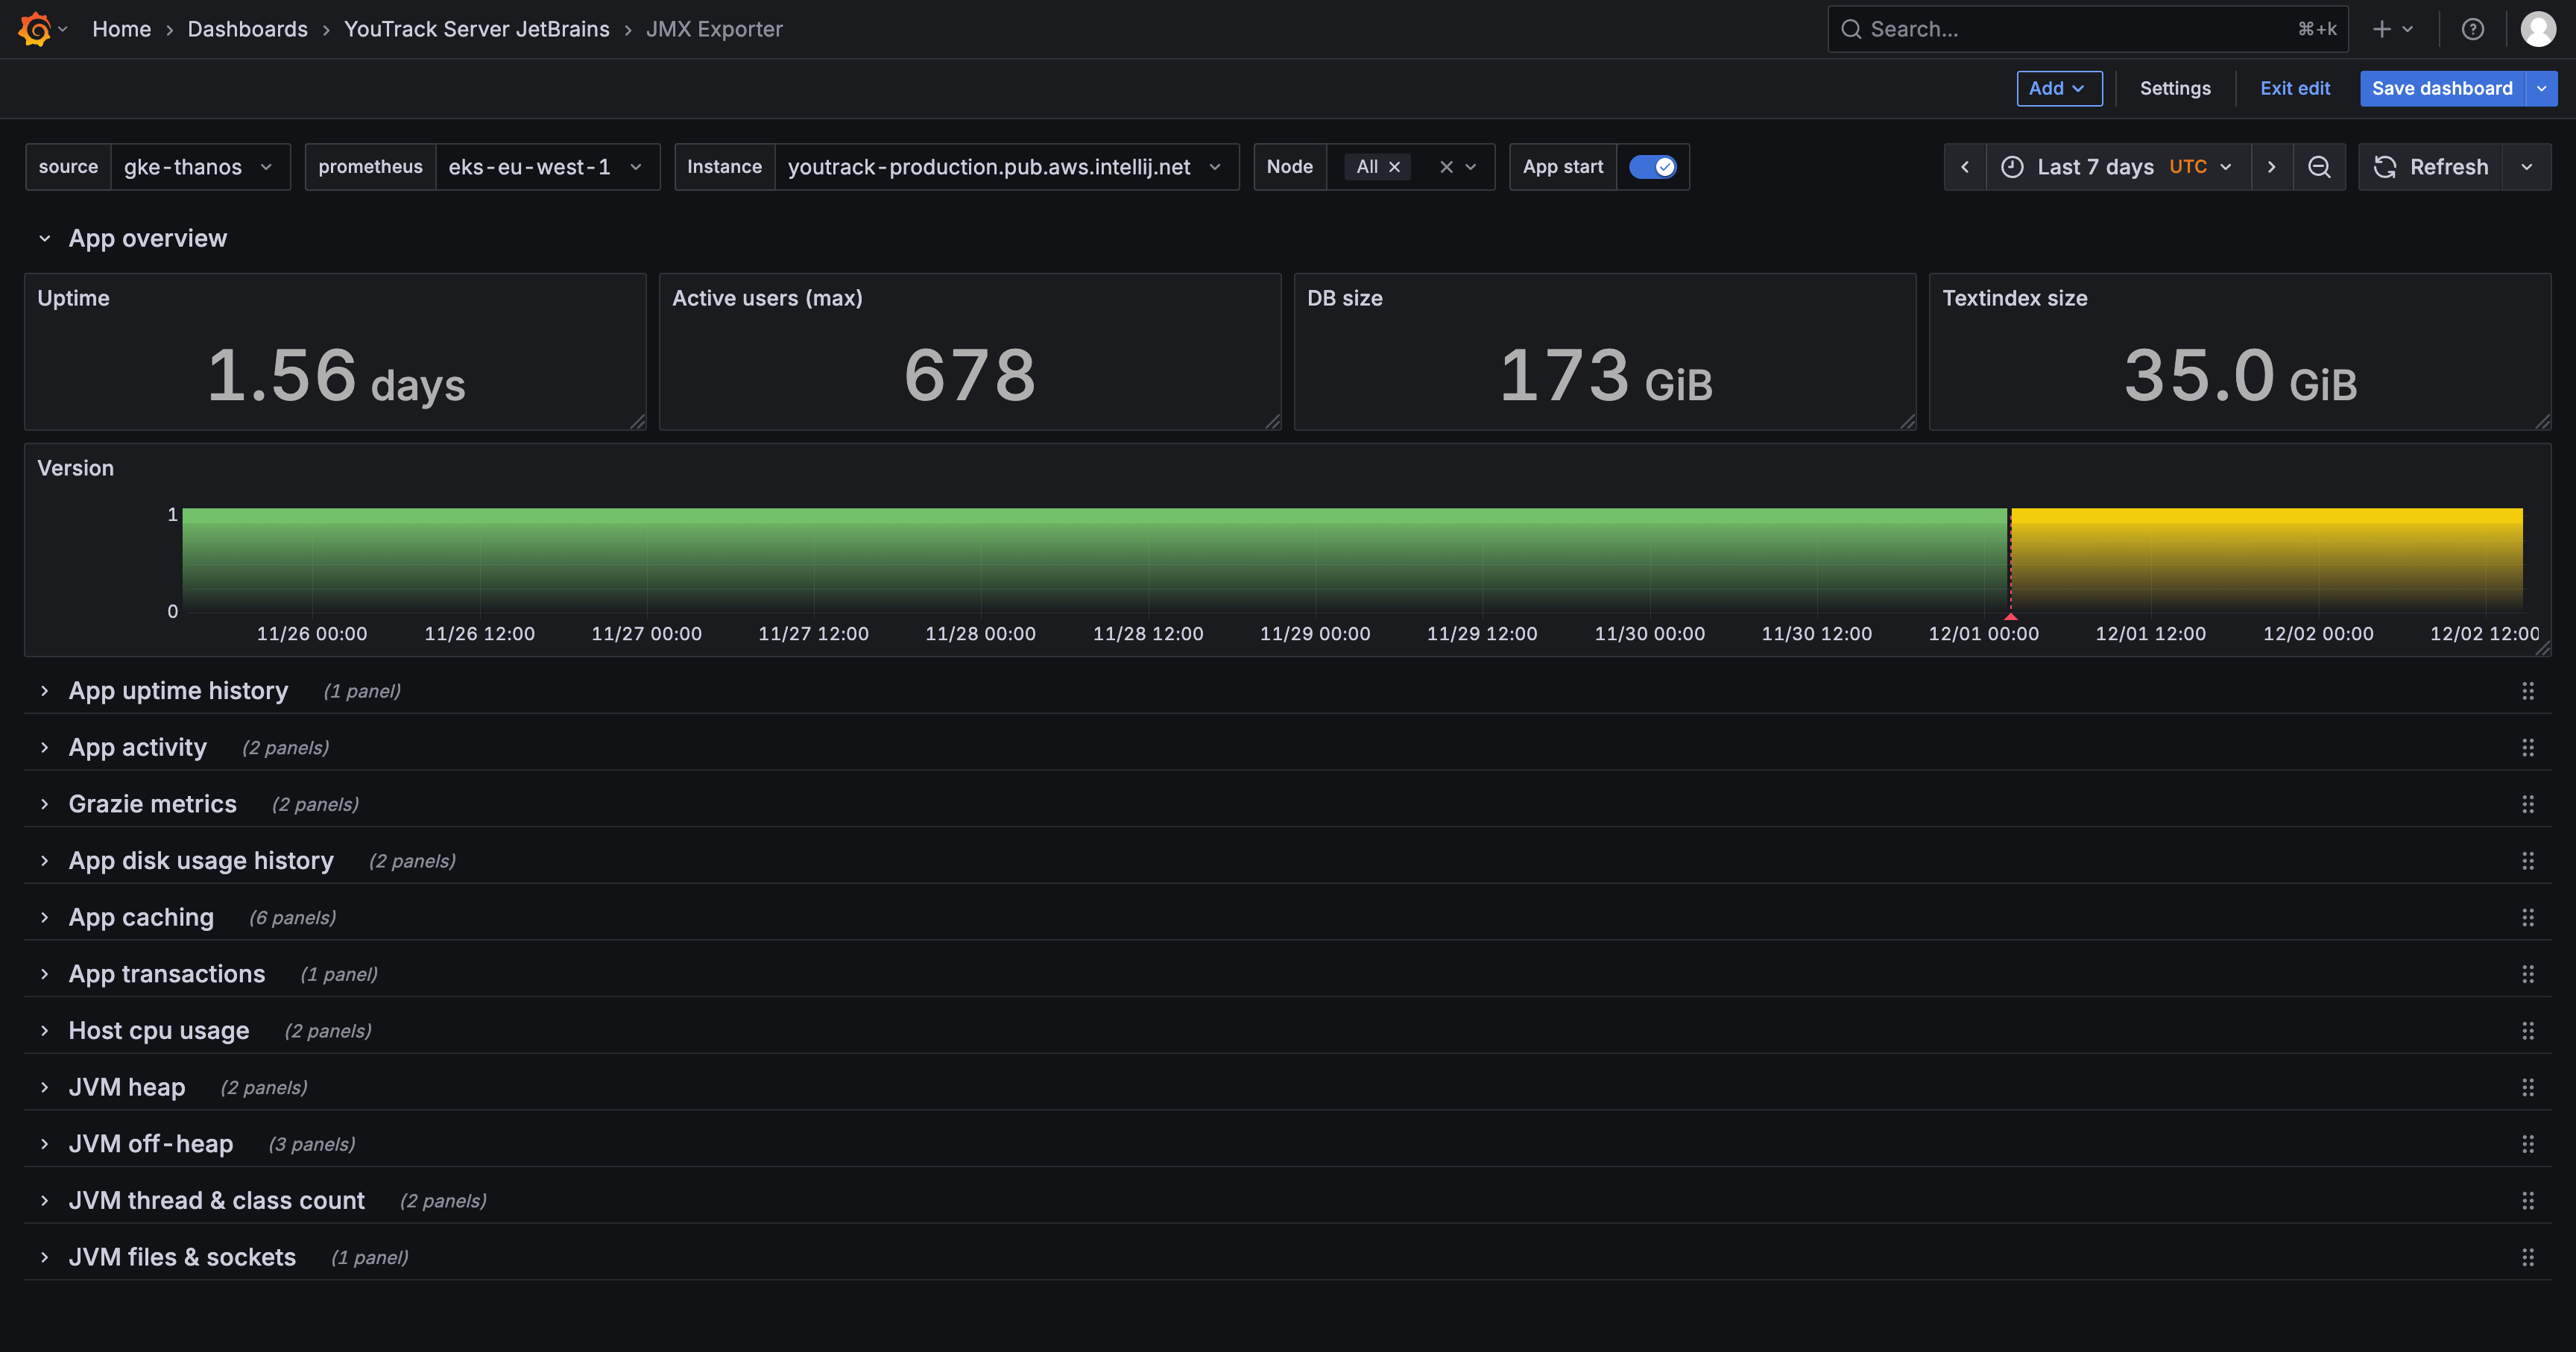Image resolution: width=2576 pixels, height=1352 pixels.
Task: Click the resize handle of the DB size panel
Action: point(1908,422)
